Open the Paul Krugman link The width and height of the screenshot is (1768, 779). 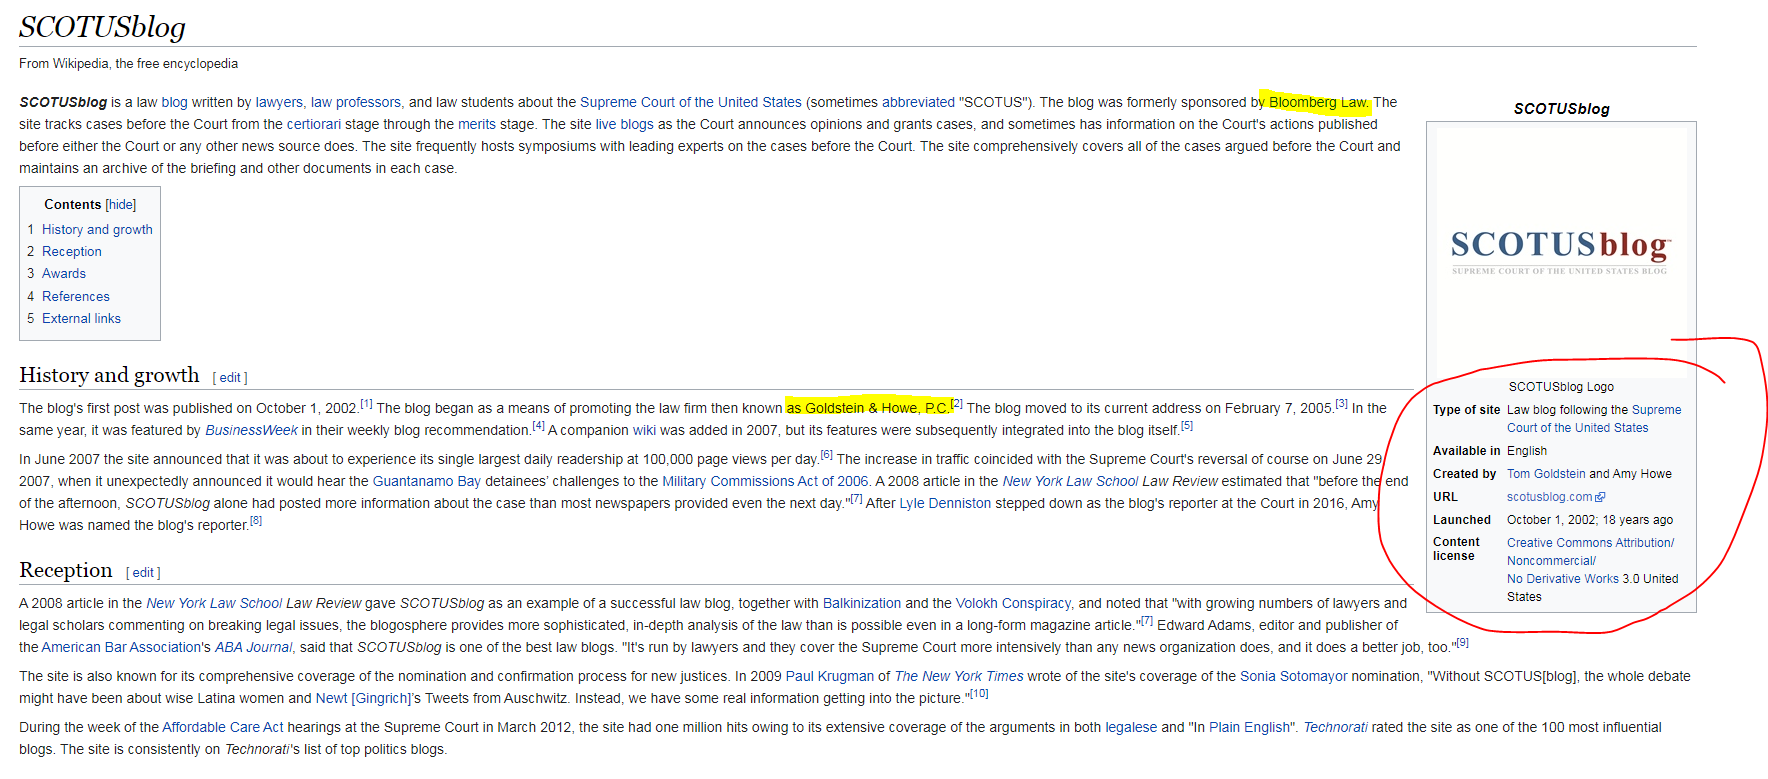pos(830,676)
